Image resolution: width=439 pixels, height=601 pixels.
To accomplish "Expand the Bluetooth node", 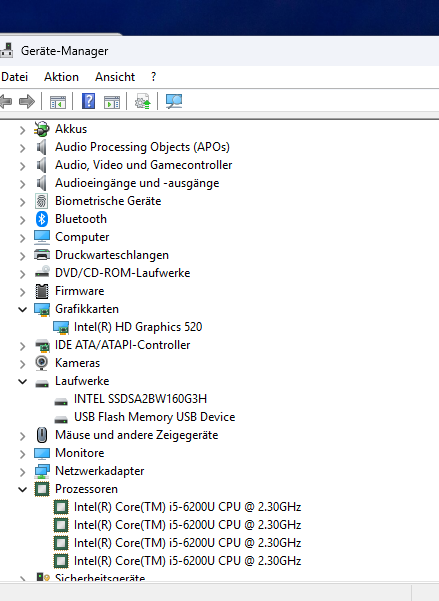I will tap(22, 220).
